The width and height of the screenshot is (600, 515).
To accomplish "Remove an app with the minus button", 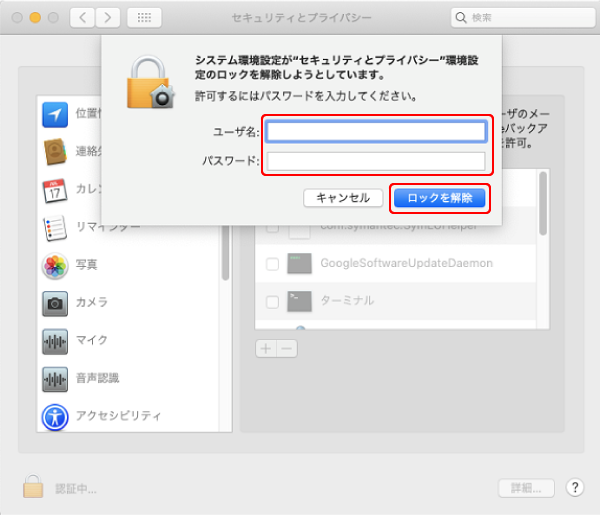I will (287, 349).
